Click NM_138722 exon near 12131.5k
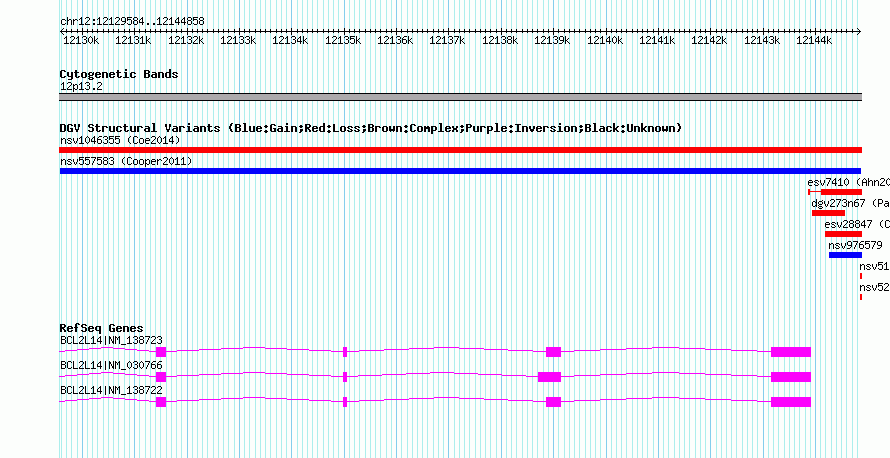The width and height of the screenshot is (890, 458). tap(161, 402)
